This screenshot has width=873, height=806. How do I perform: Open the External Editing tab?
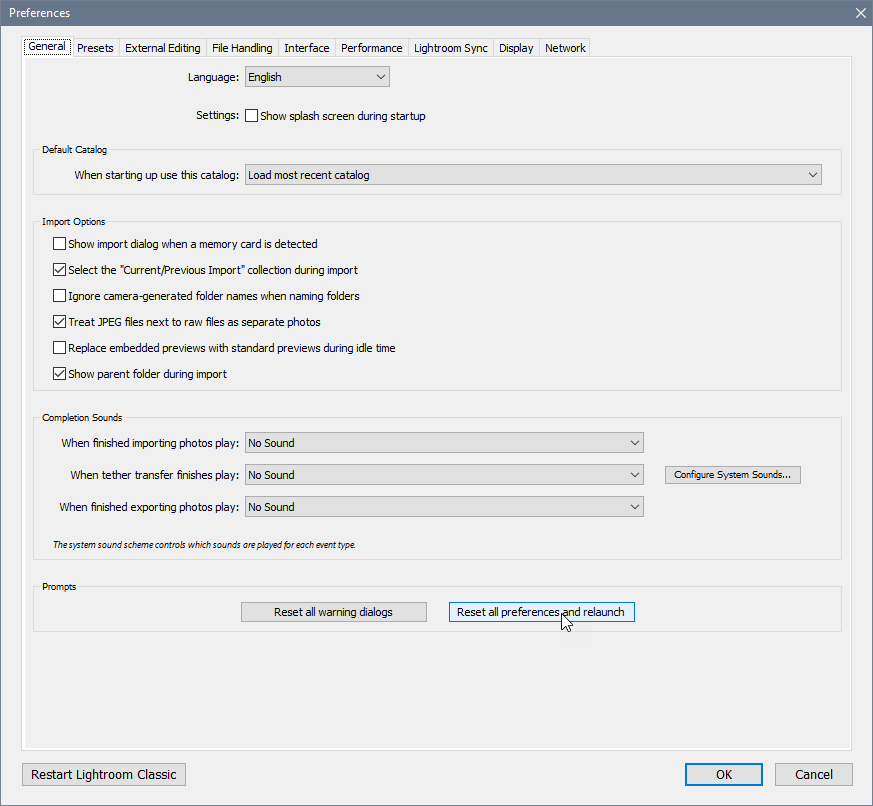tap(163, 48)
